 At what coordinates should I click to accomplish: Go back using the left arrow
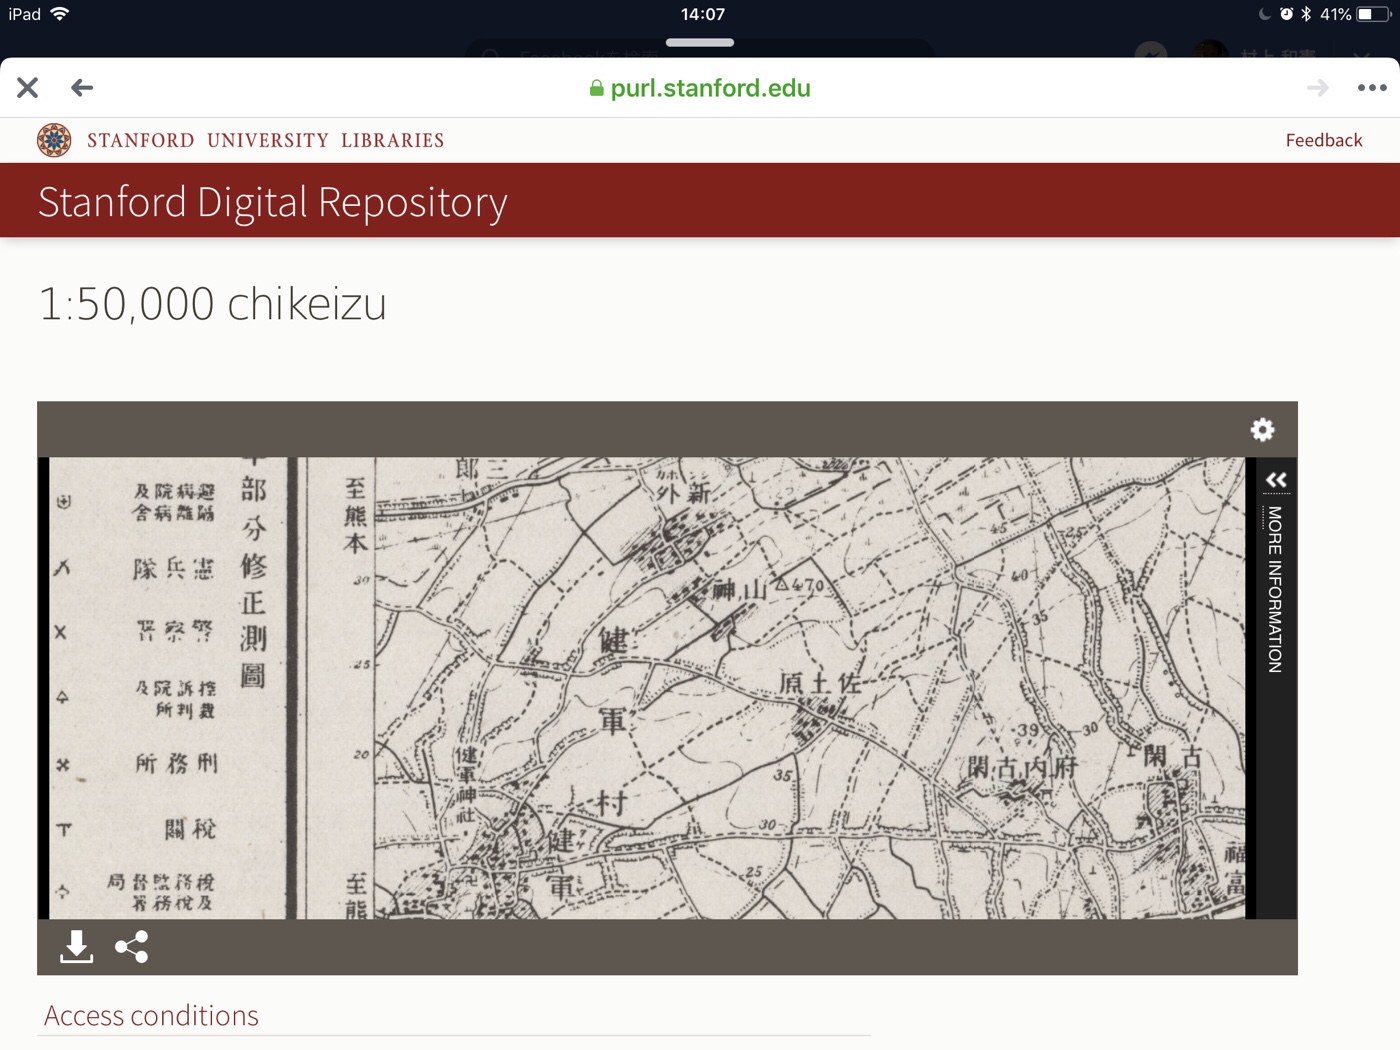(82, 88)
